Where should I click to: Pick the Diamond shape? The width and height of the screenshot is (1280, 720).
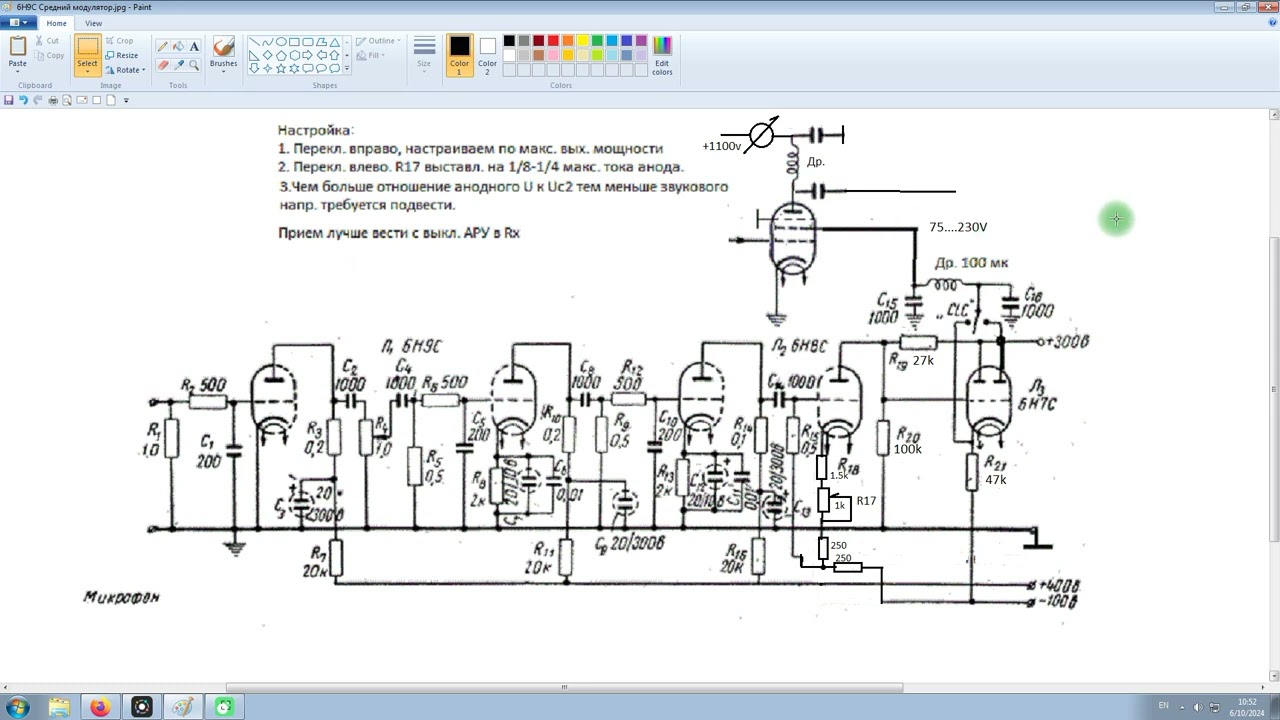pos(267,55)
